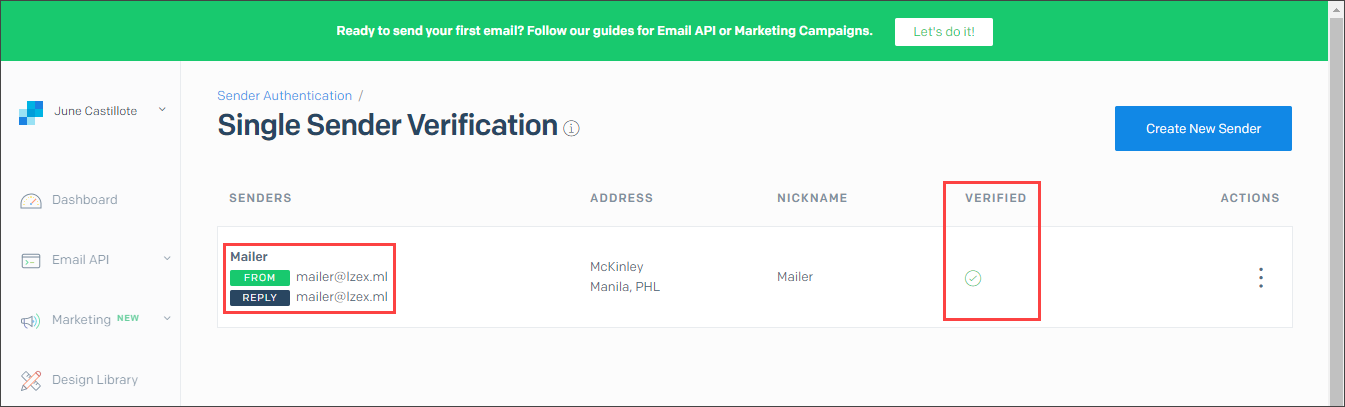Expand the Email API submenu chevron
The height and width of the screenshot is (407, 1345).
tap(167, 259)
